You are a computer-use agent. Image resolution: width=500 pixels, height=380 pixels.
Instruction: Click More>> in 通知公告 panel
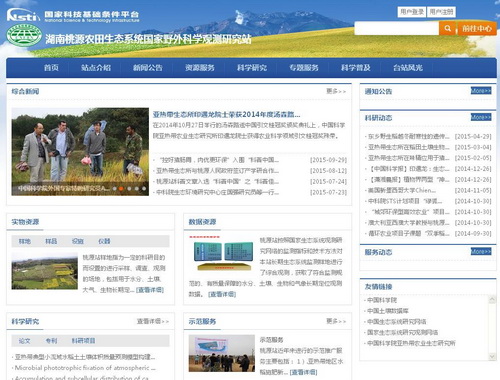pyautogui.click(x=481, y=90)
